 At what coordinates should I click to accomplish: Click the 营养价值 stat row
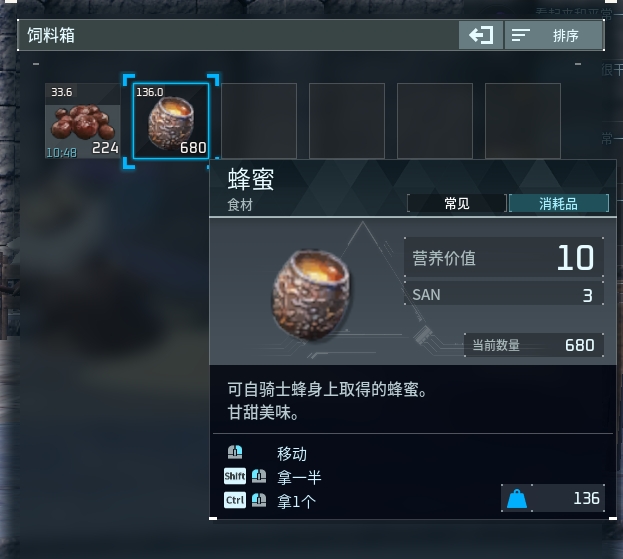pos(504,257)
